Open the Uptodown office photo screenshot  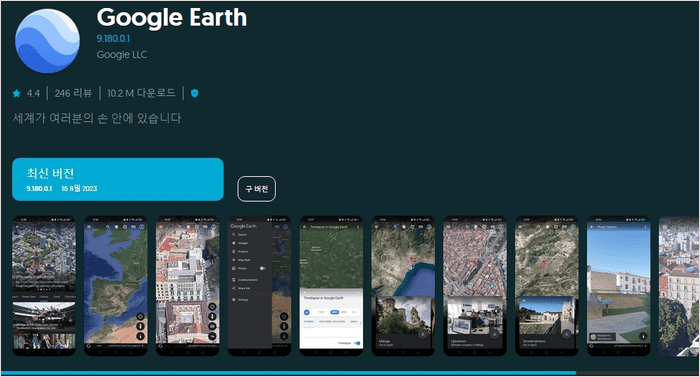[x=475, y=286]
